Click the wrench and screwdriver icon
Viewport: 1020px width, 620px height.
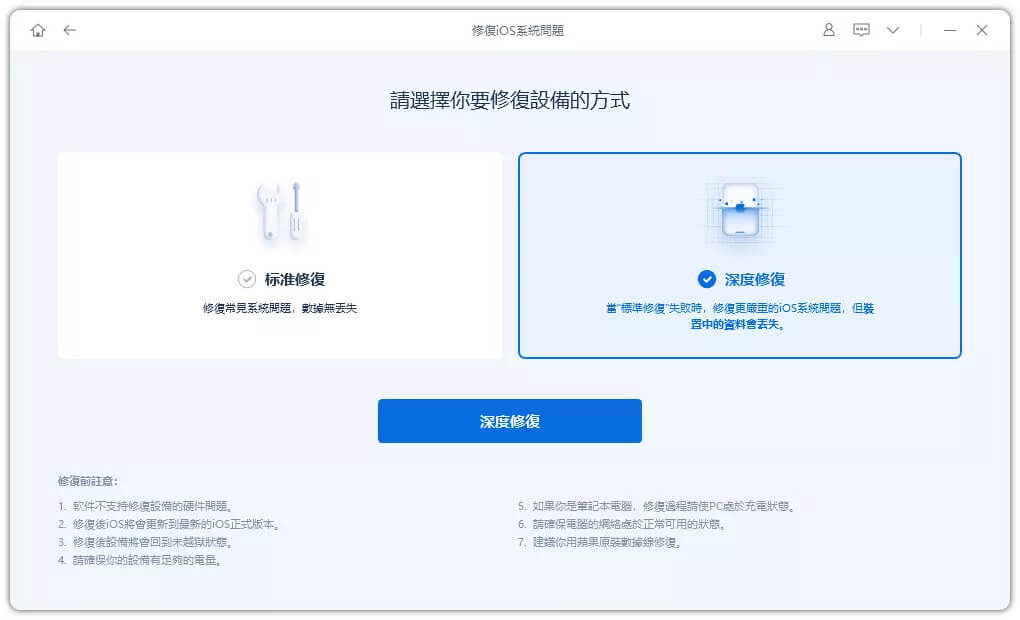pyautogui.click(x=280, y=211)
